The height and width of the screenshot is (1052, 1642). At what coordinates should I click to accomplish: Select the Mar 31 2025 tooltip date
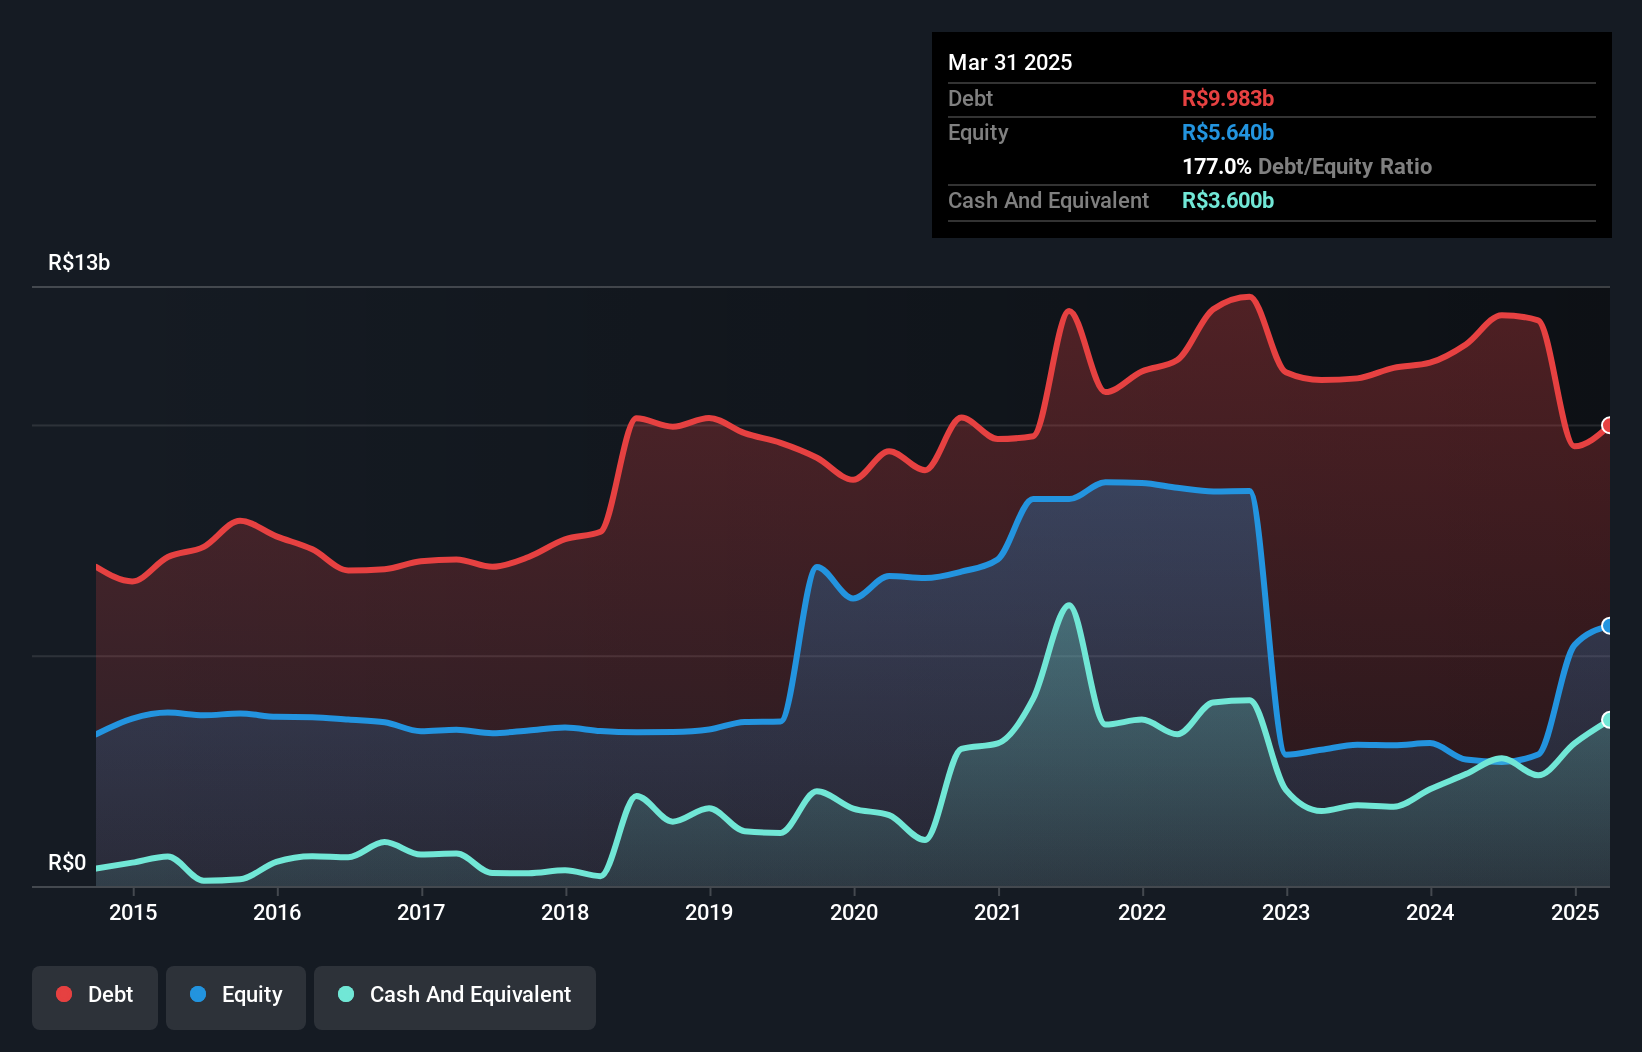[x=1010, y=62]
